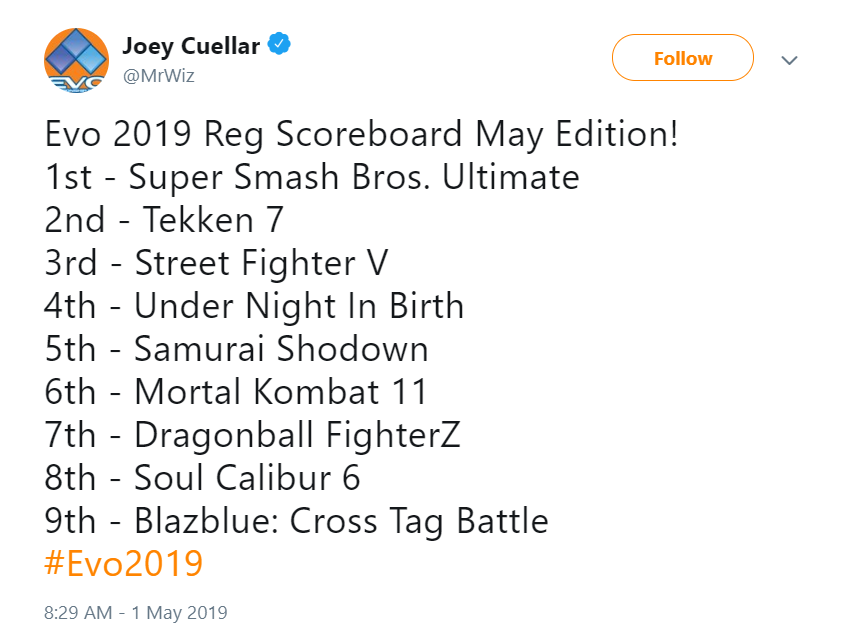Click the line listing Super Smash Bros. Ultimate

(x=312, y=177)
